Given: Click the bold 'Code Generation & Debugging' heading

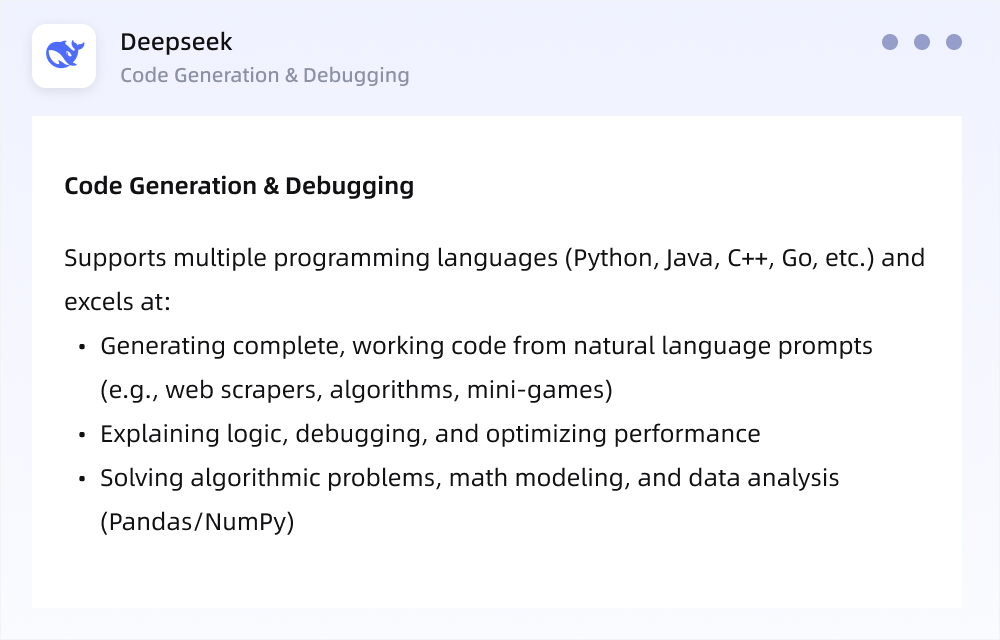Looking at the screenshot, I should [x=239, y=186].
